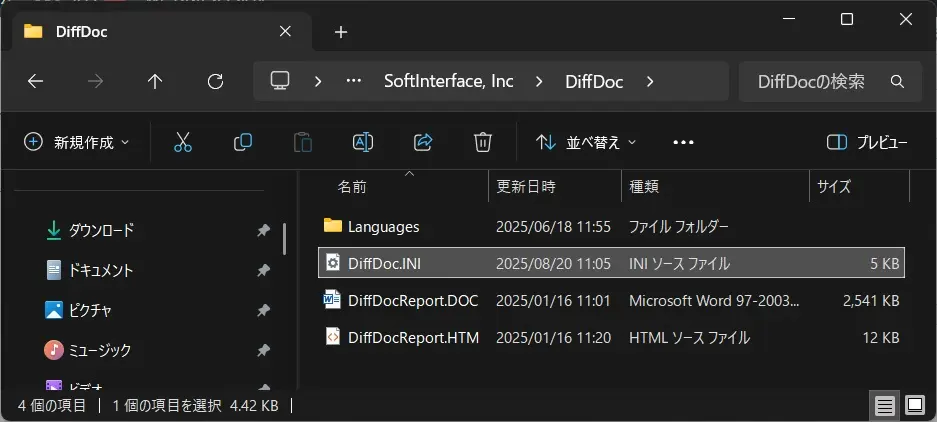
Task: Click the DiffDocの検索 search box
Action: tap(831, 81)
